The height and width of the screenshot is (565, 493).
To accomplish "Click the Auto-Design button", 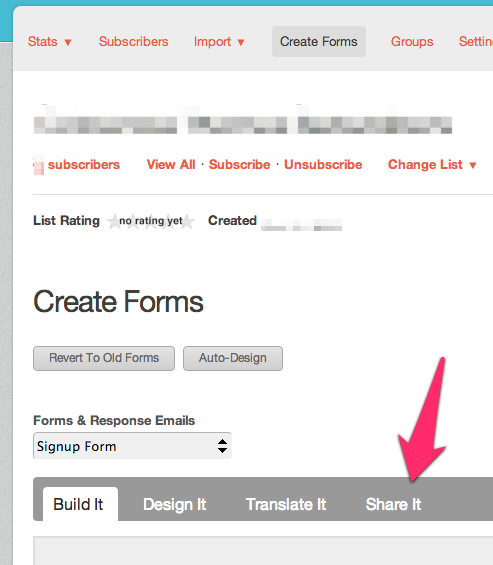I will [x=233, y=358].
